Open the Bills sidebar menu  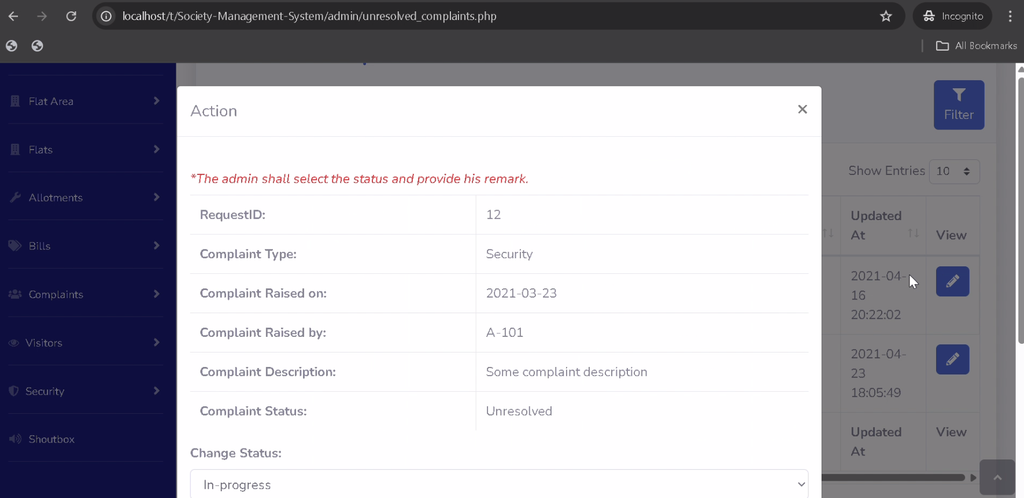(x=85, y=246)
